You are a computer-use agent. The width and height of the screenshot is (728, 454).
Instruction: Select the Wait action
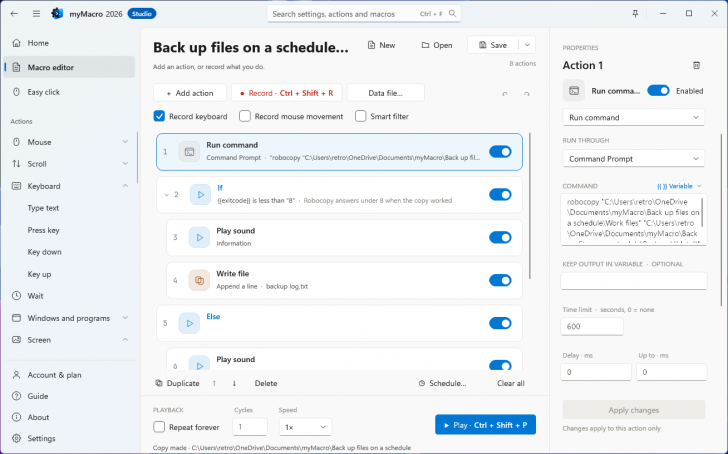[70, 296]
